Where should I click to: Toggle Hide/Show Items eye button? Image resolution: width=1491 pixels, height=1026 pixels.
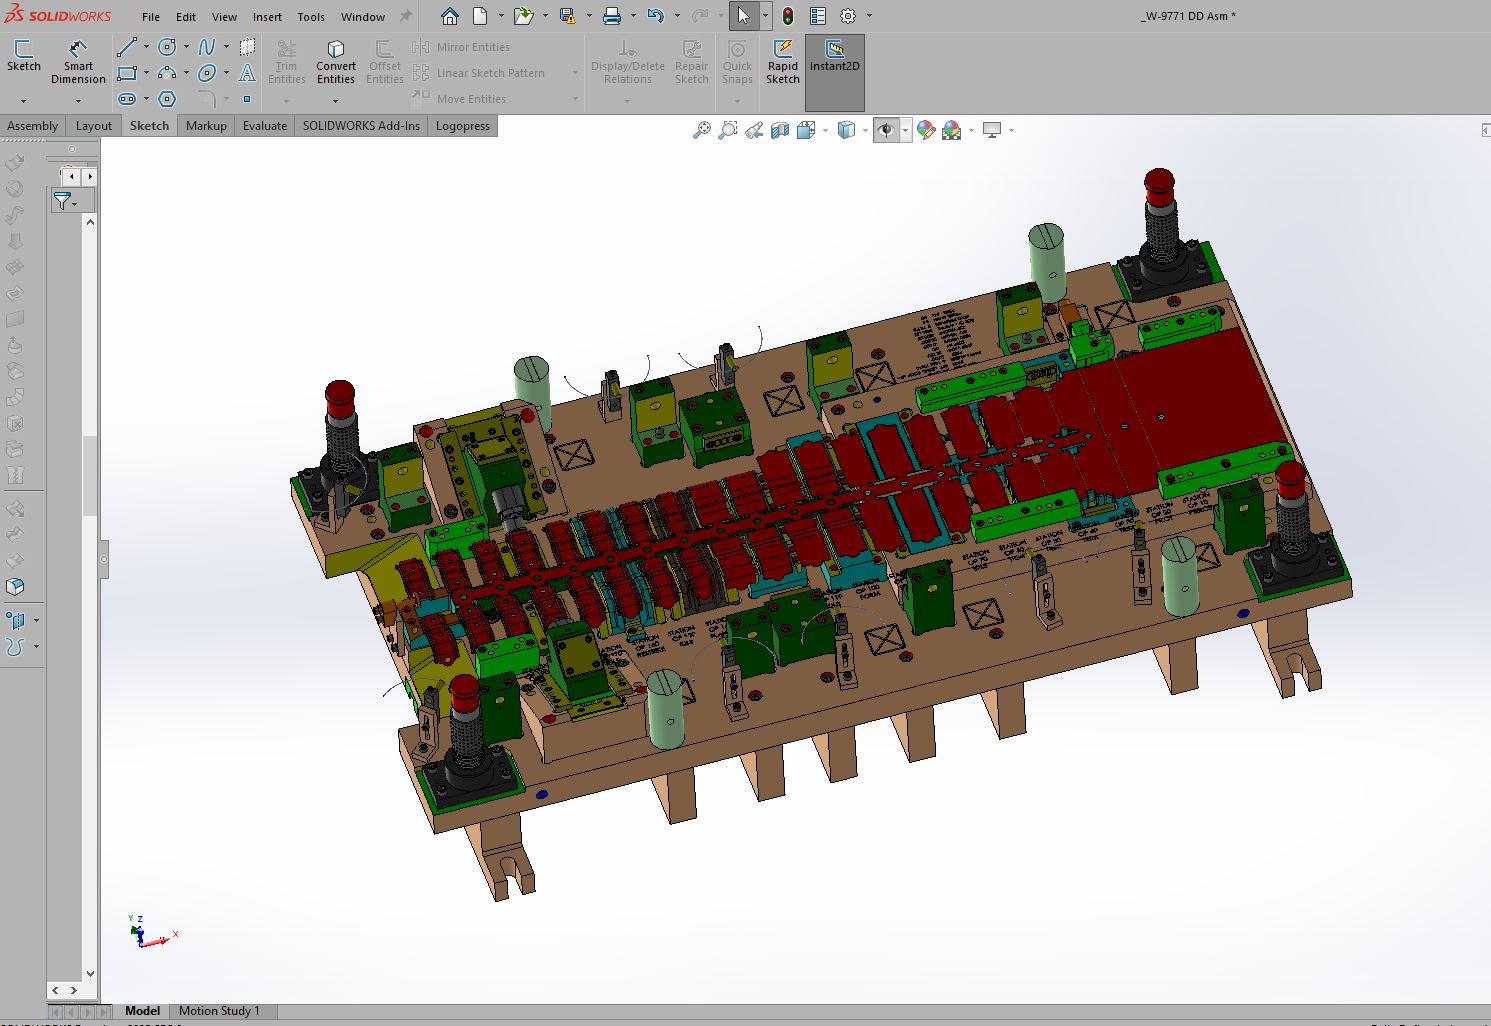(886, 130)
